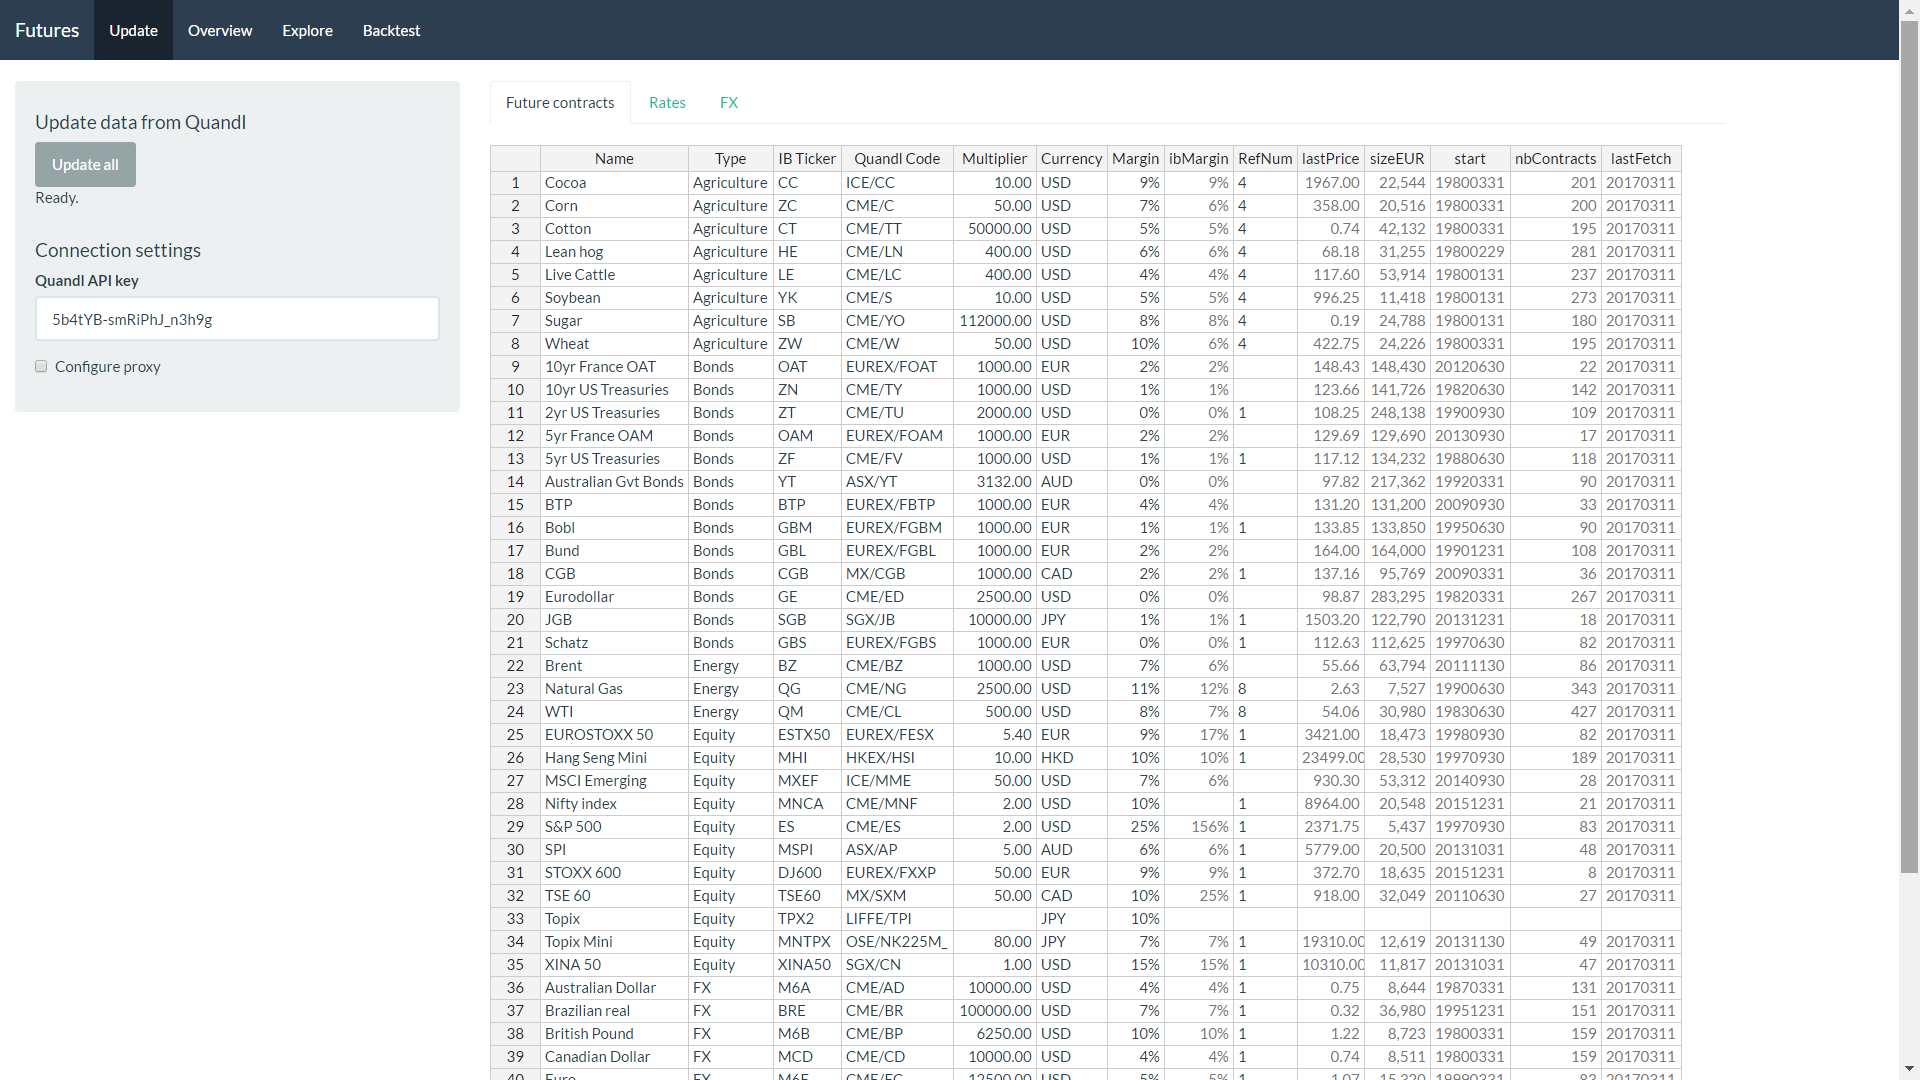Click the Quandl API key field
The height and width of the screenshot is (1080, 1920).
pyautogui.click(x=237, y=319)
